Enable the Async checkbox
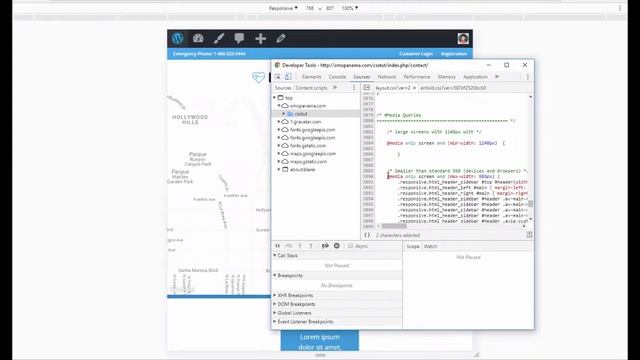This screenshot has height=360, width=640. tap(350, 246)
